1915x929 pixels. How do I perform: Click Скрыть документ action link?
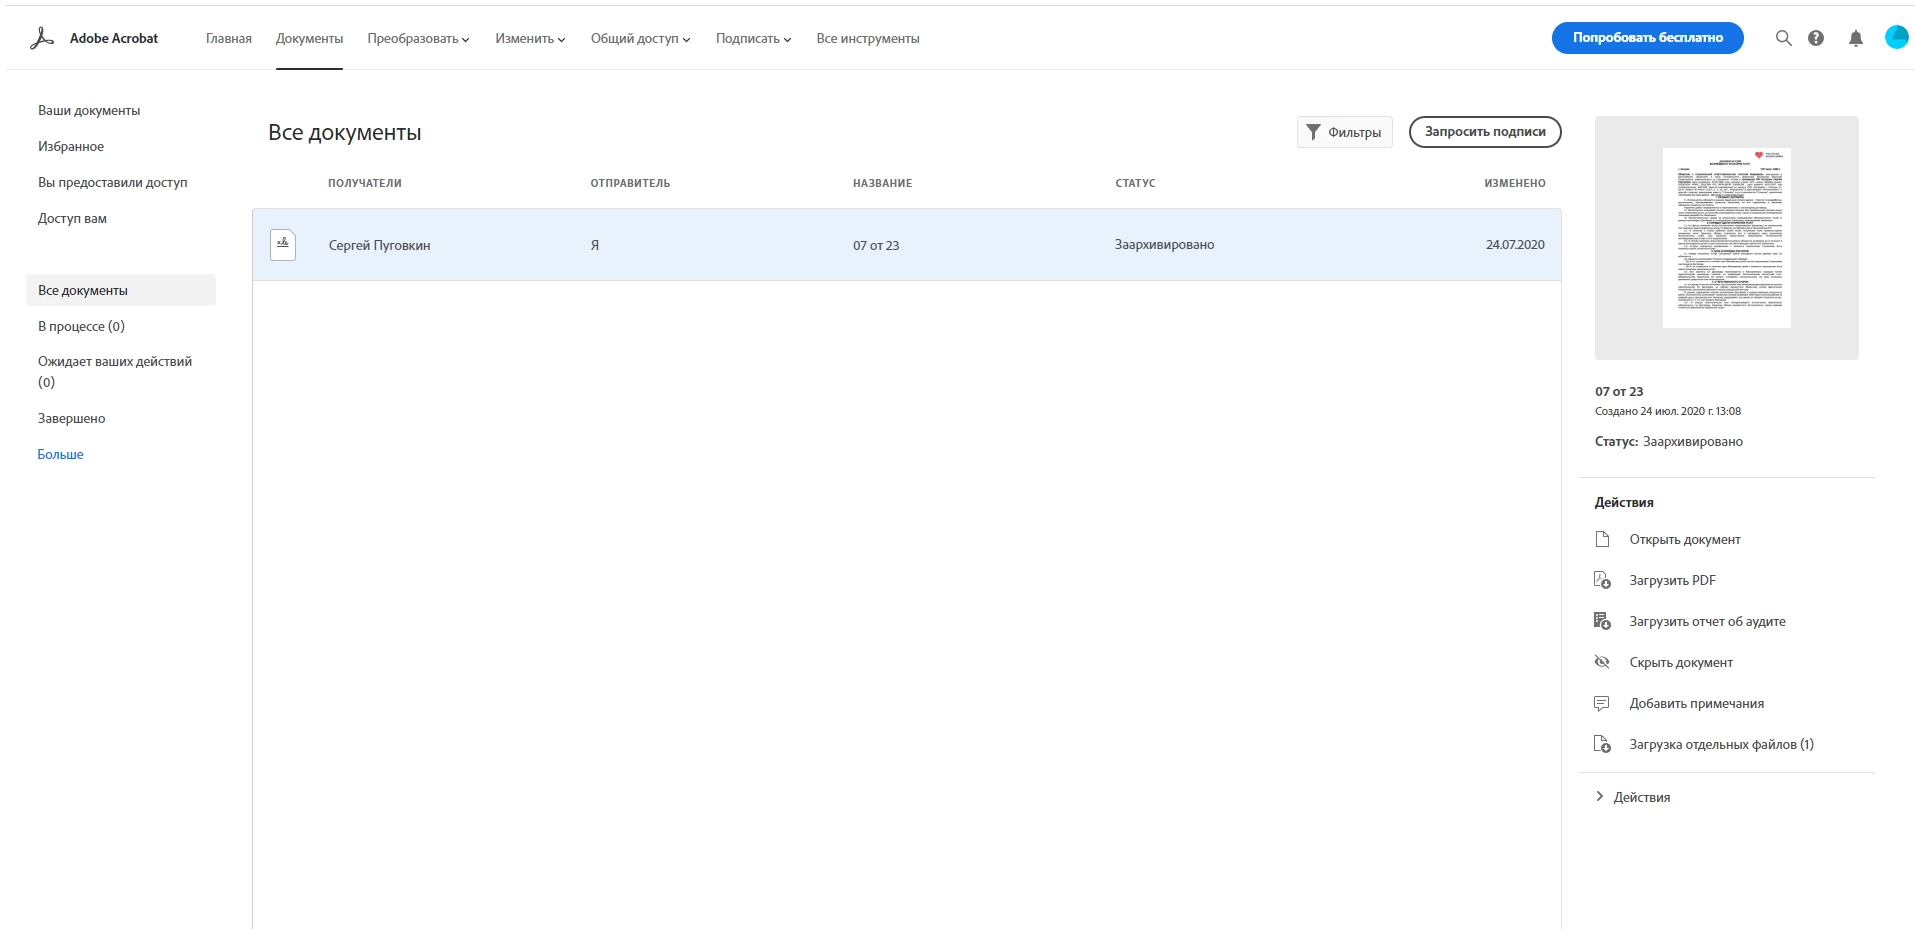pyautogui.click(x=1681, y=662)
